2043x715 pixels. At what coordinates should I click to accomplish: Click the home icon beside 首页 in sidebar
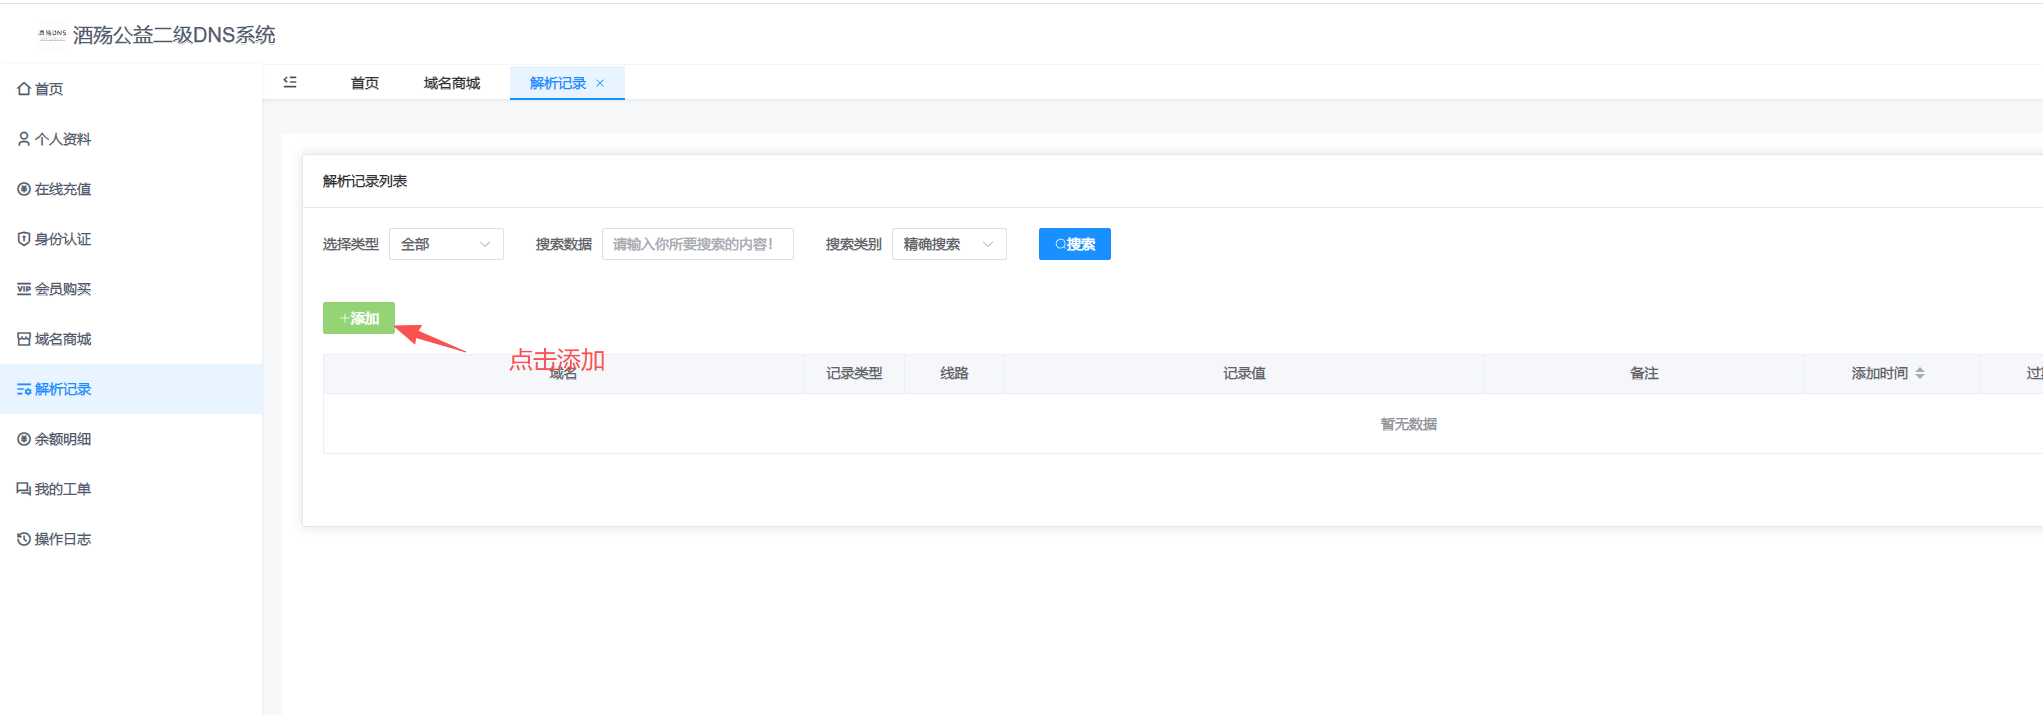click(24, 89)
